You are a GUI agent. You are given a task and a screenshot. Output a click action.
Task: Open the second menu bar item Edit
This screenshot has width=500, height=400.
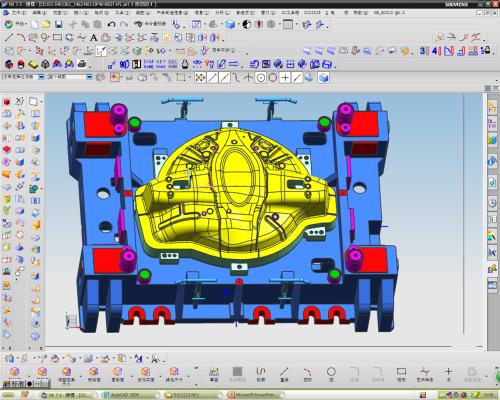39,12
